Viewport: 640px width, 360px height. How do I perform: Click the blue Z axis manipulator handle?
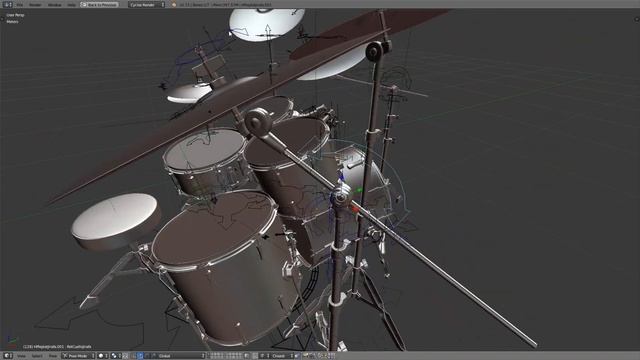pos(342,178)
